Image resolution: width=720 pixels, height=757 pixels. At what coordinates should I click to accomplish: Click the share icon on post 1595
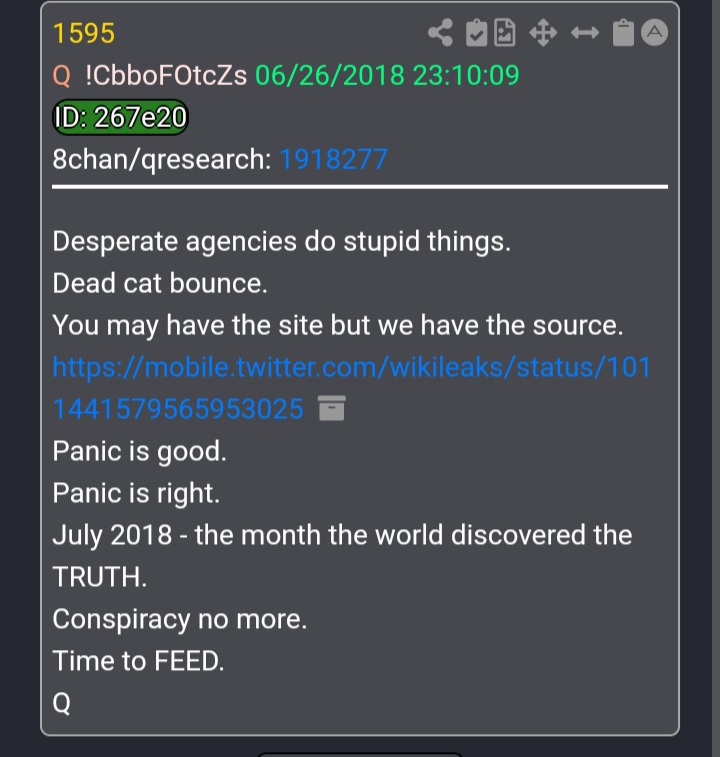440,33
